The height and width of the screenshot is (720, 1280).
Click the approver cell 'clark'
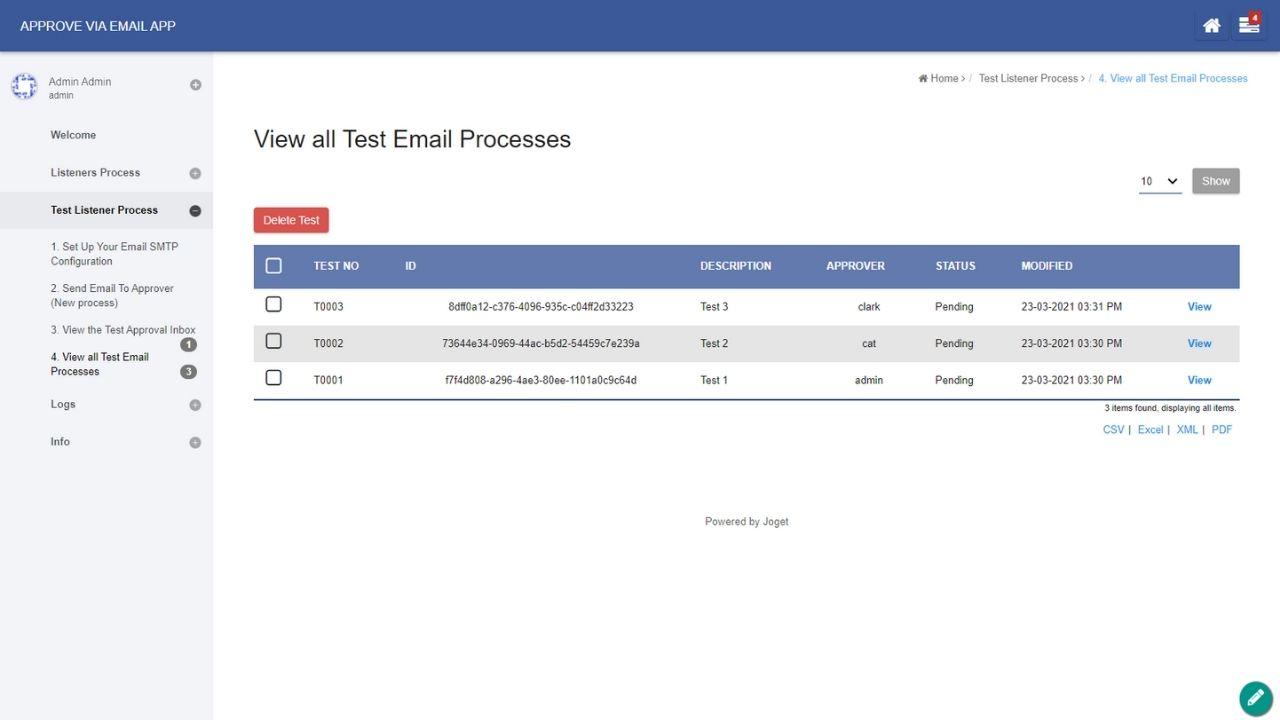point(869,307)
